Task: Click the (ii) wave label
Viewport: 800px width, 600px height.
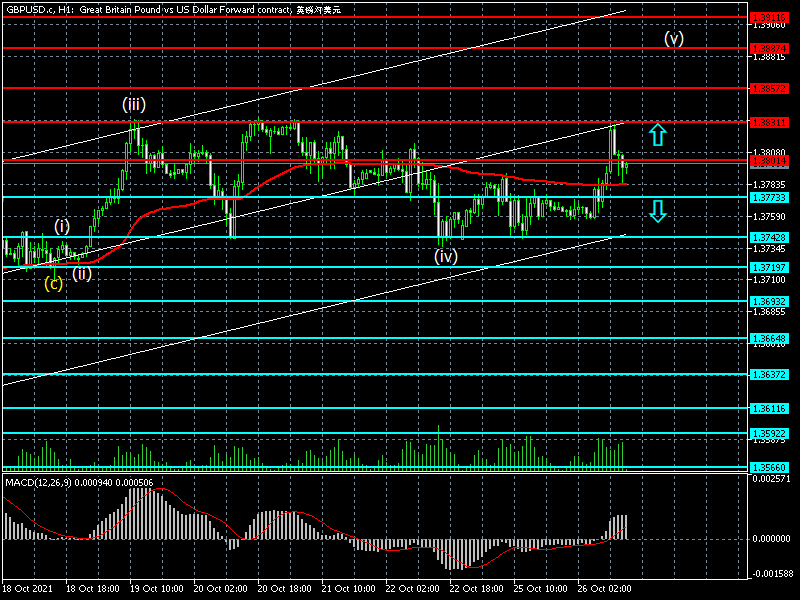Action: [82, 274]
